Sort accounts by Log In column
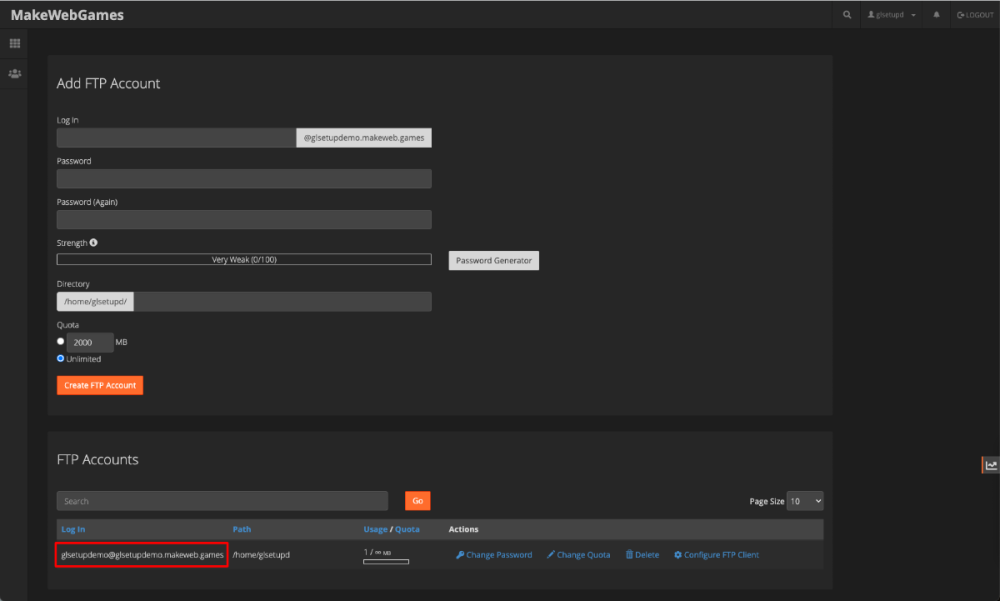The width and height of the screenshot is (1000, 601). pyautogui.click(x=73, y=529)
